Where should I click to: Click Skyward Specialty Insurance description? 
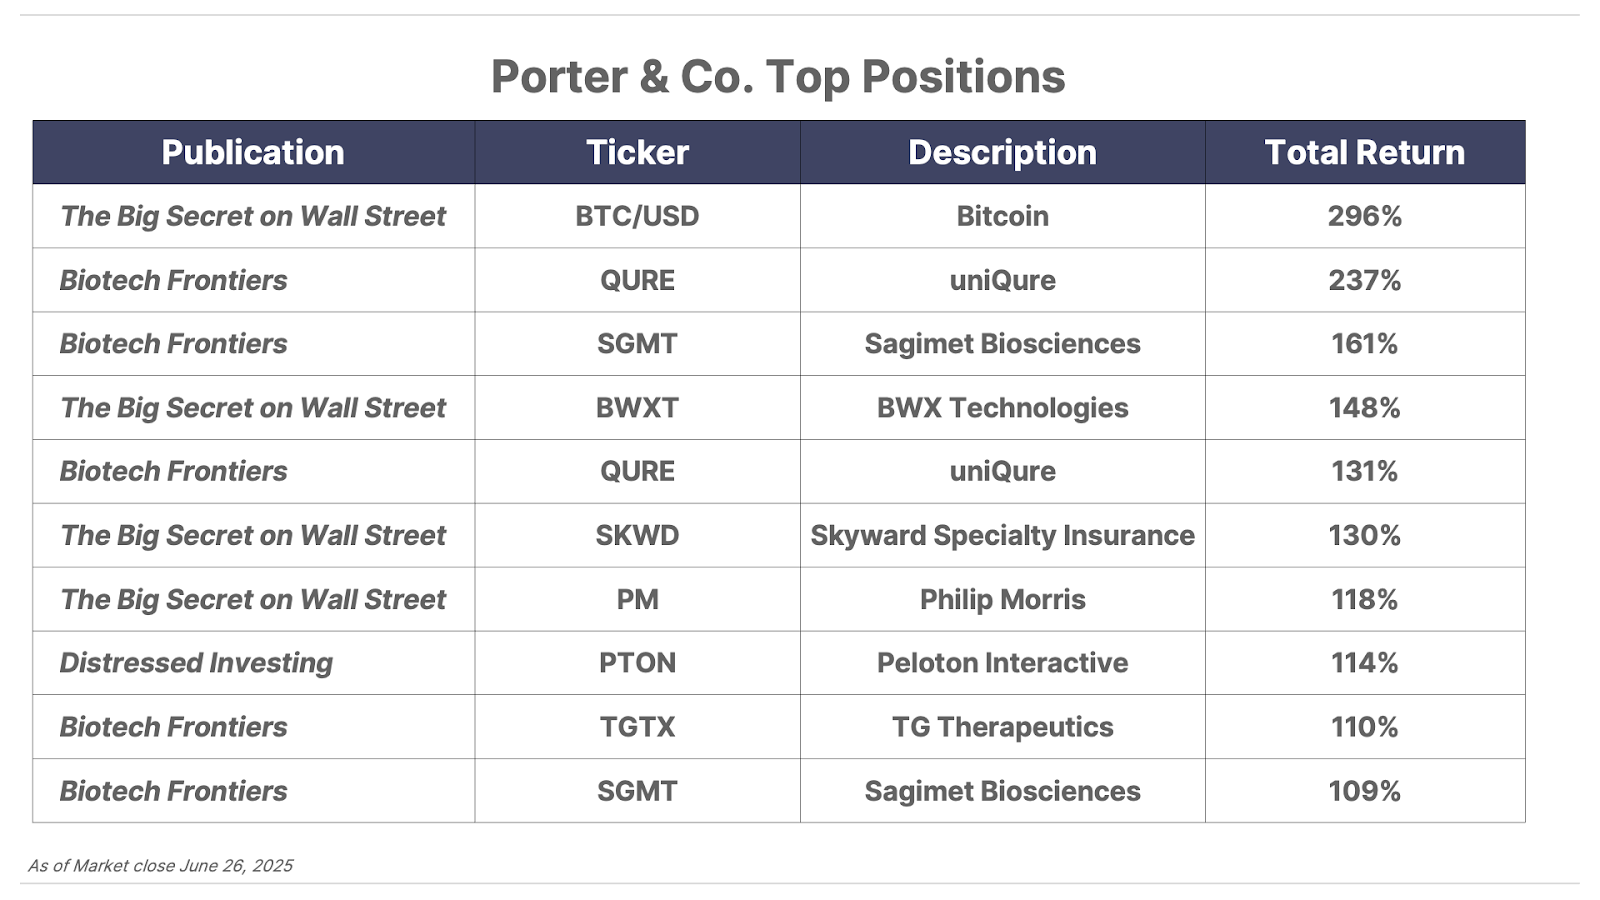[1002, 535]
